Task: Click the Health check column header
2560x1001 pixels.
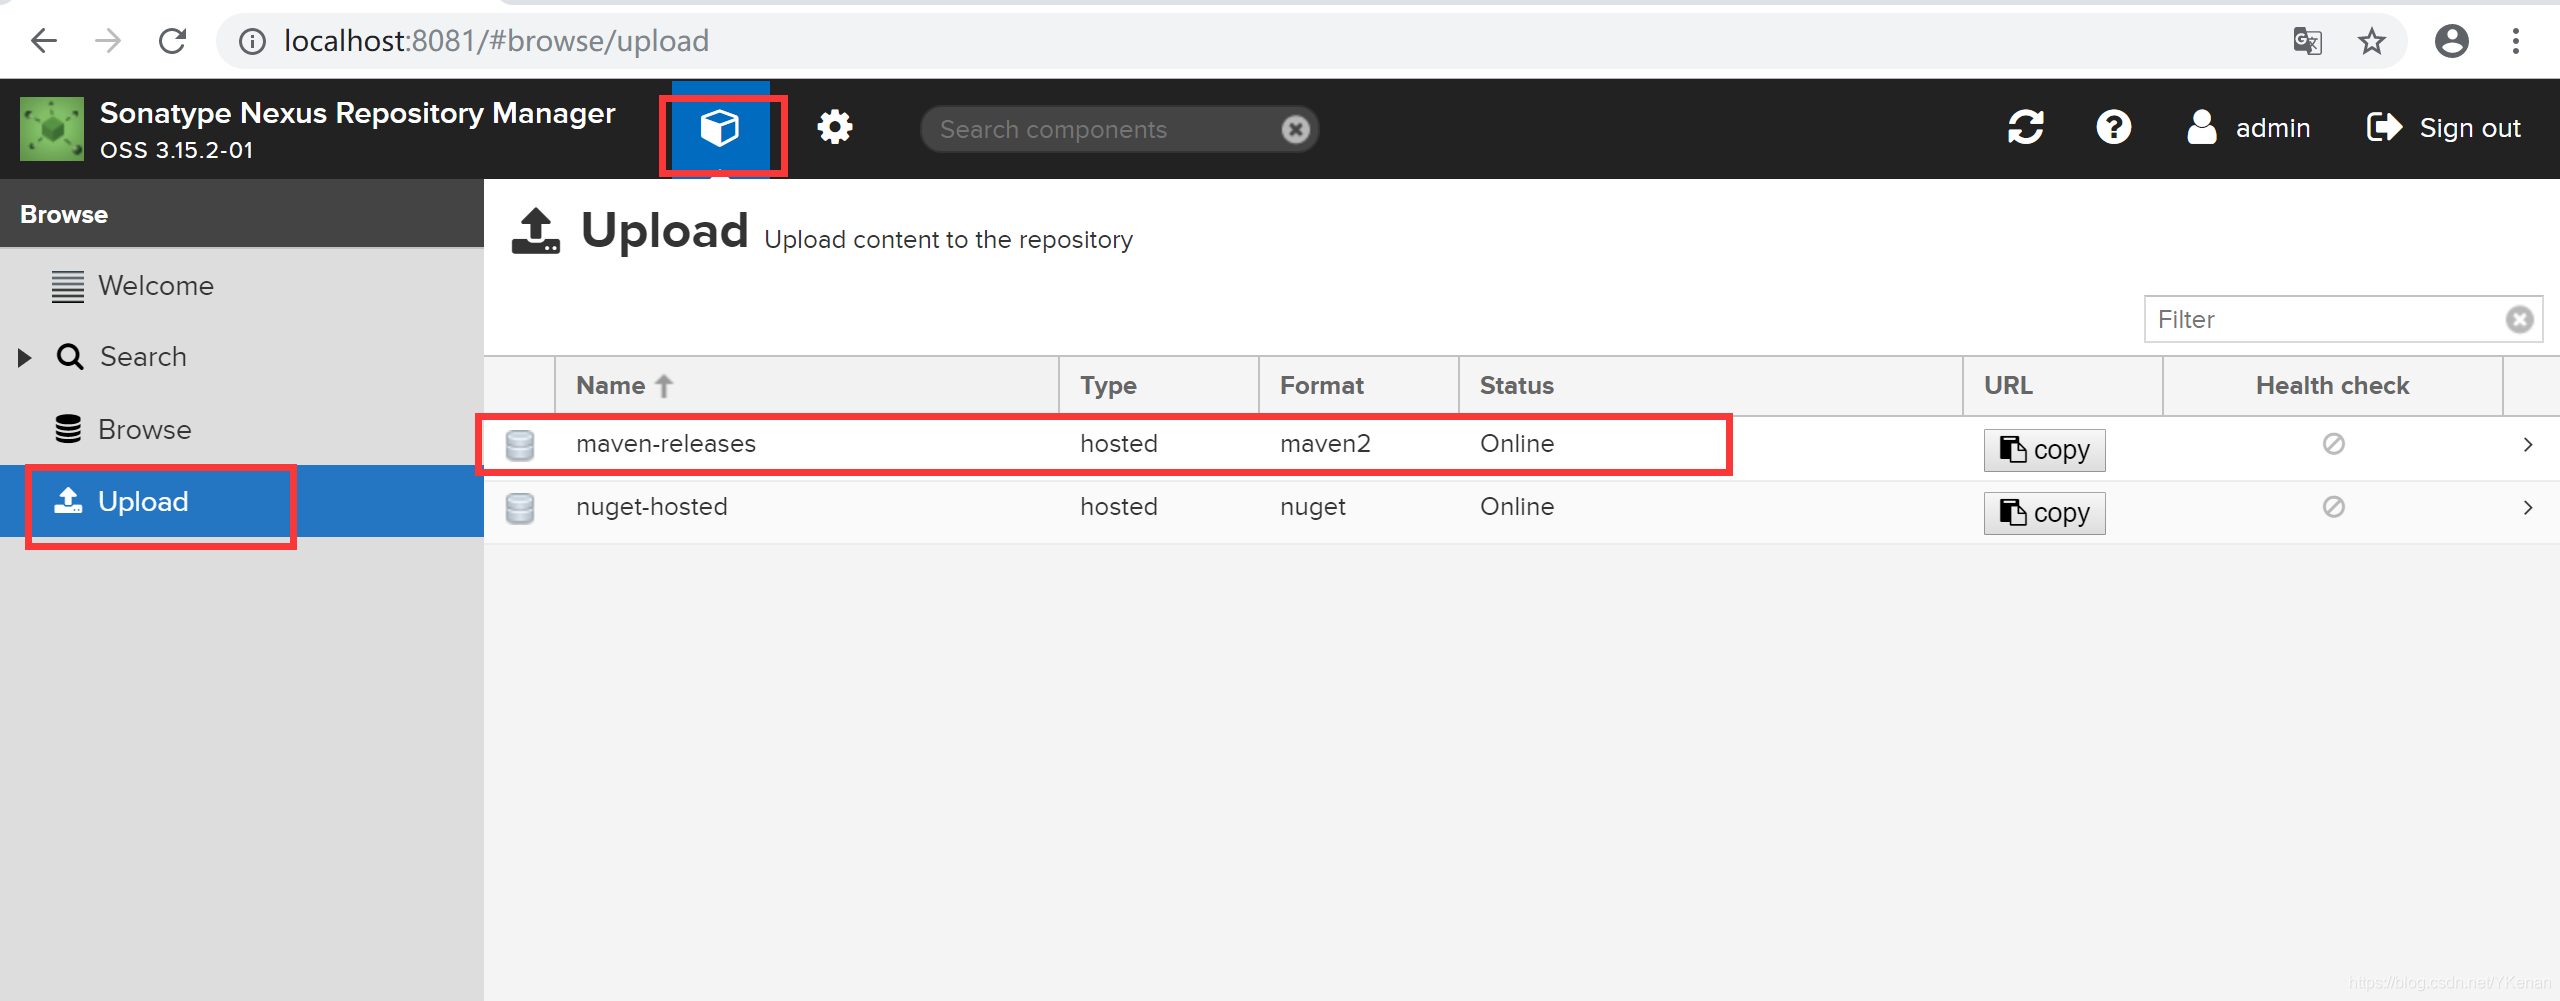Action: pos(2333,386)
